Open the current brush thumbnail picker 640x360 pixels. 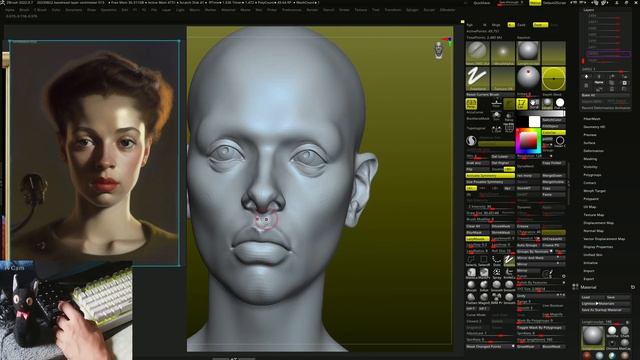click(478, 53)
